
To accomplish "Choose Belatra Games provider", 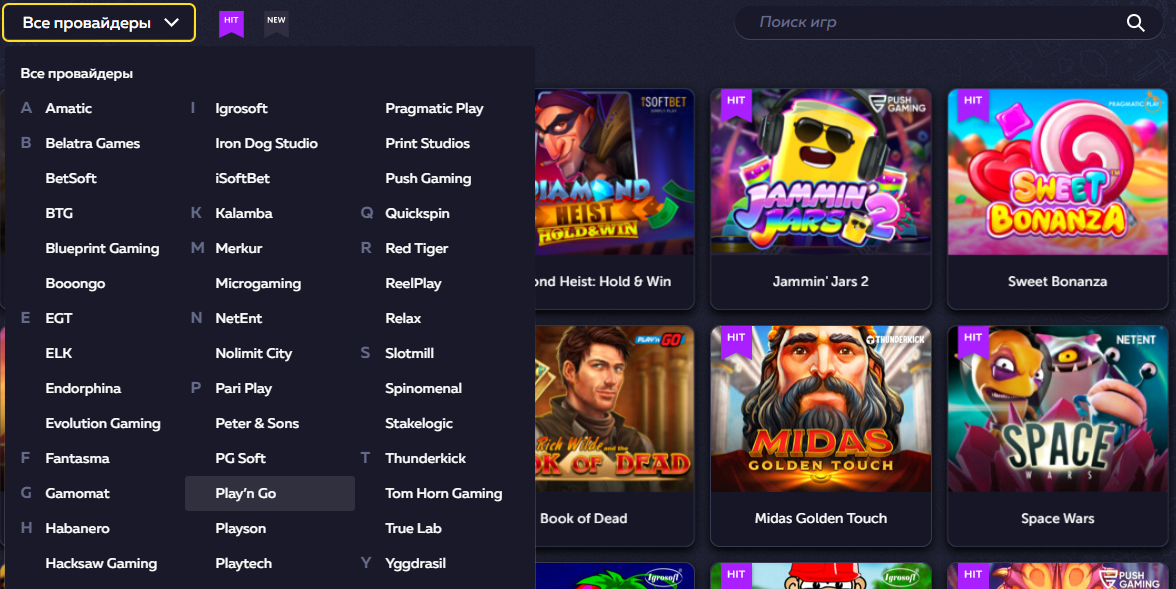I will click(x=92, y=143).
